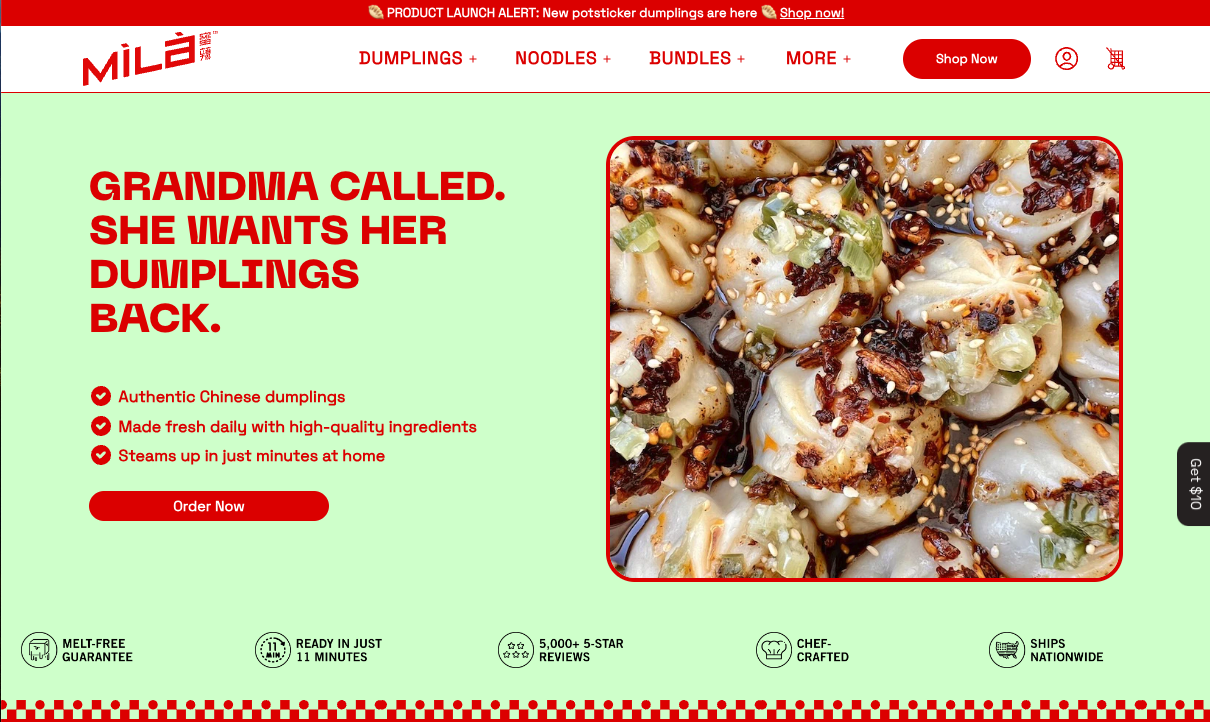Click the Shop Now button
This screenshot has height=722, width=1210.
(x=966, y=59)
